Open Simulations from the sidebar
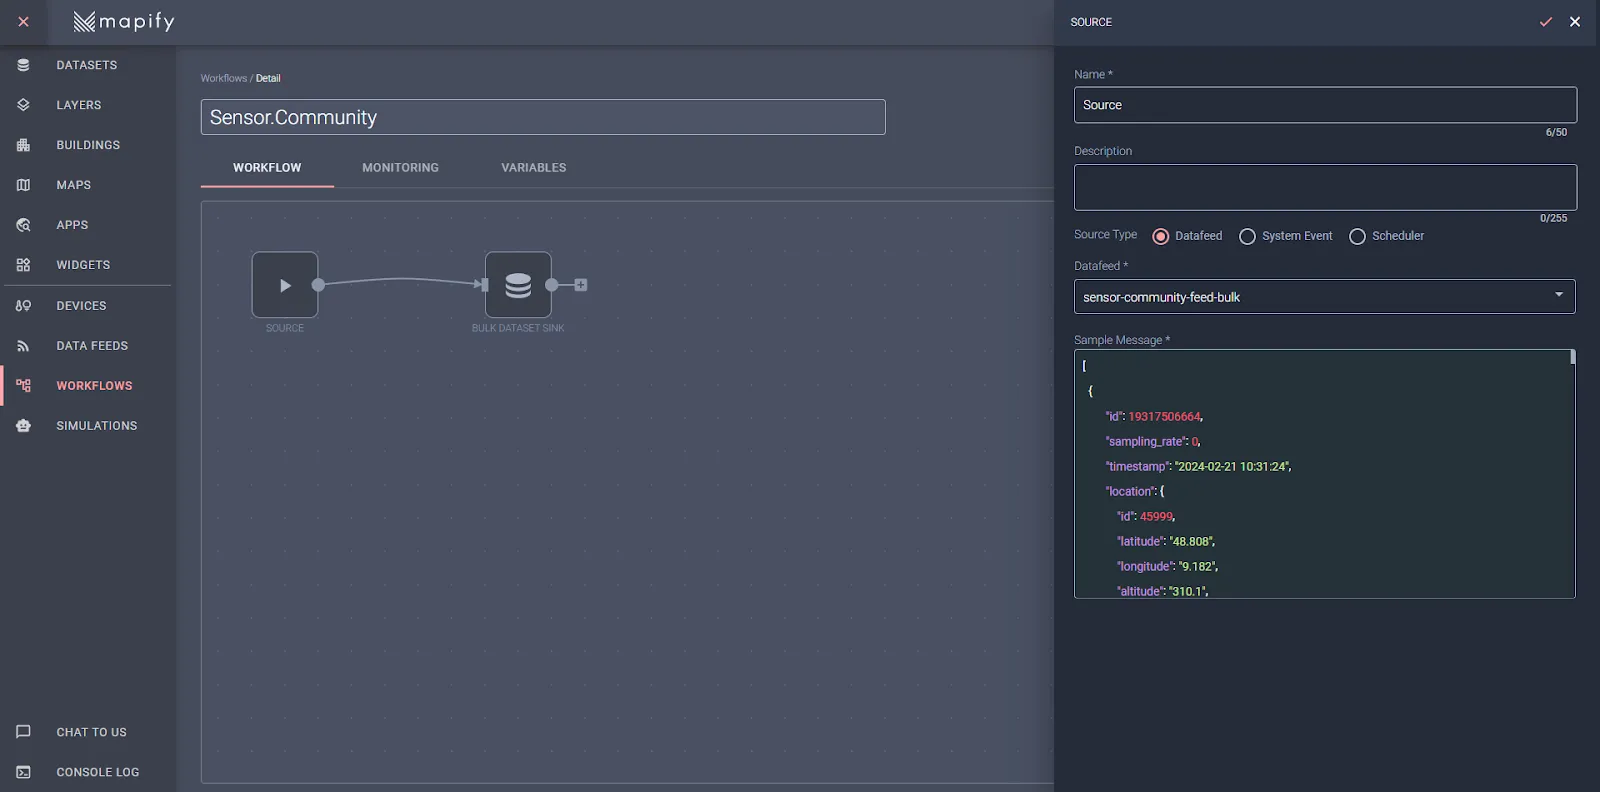 coord(97,426)
